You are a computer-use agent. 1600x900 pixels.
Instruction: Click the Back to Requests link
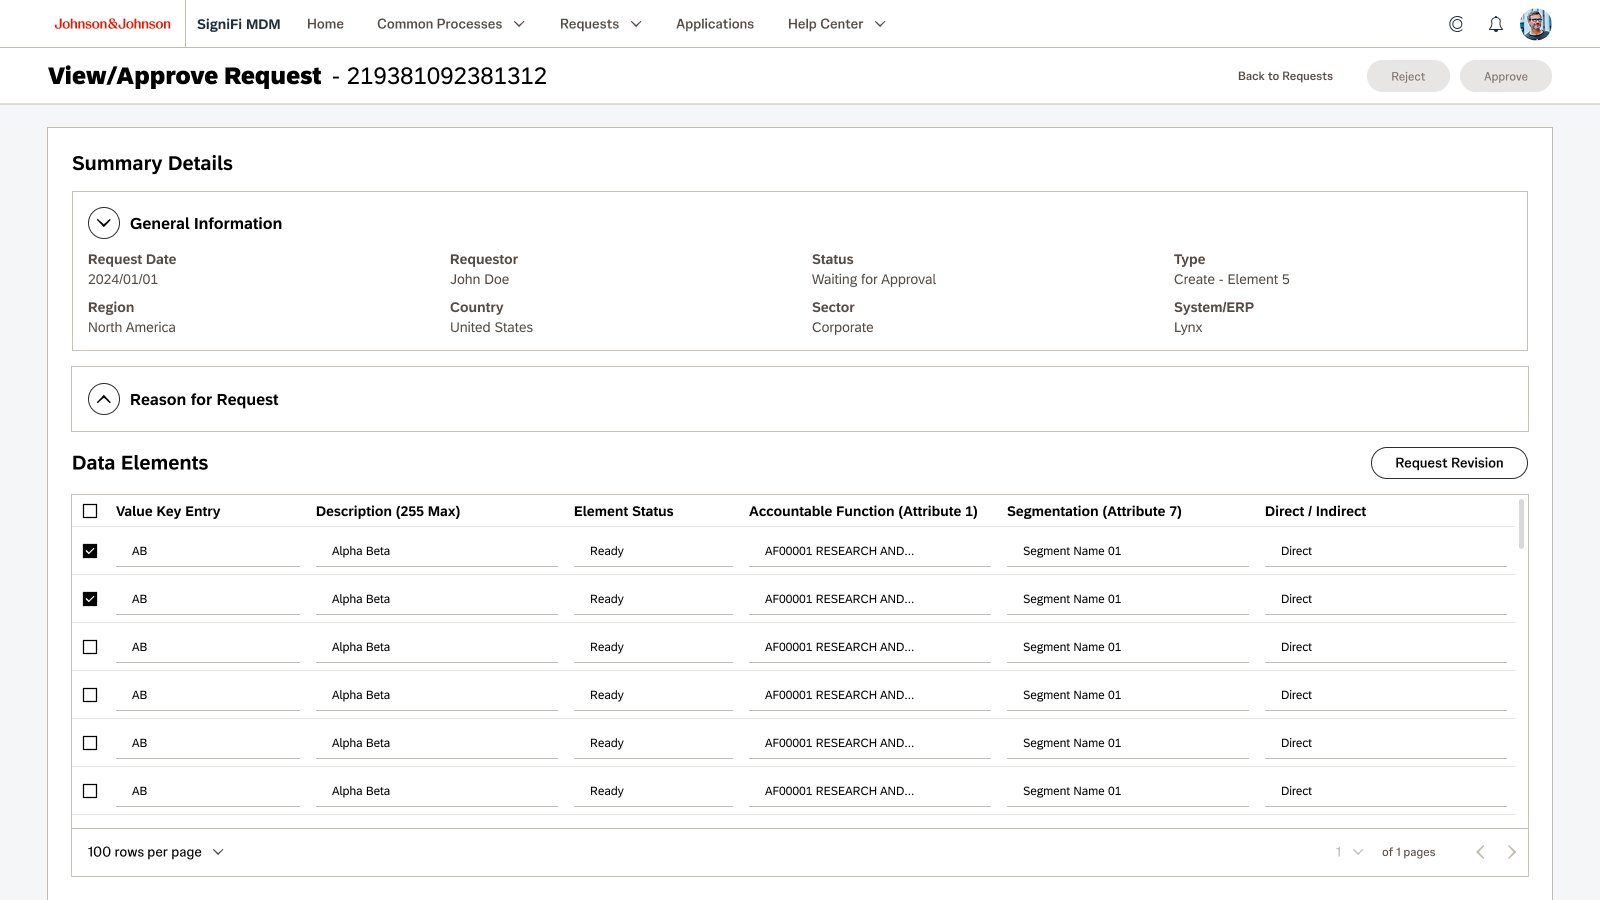tap(1285, 76)
